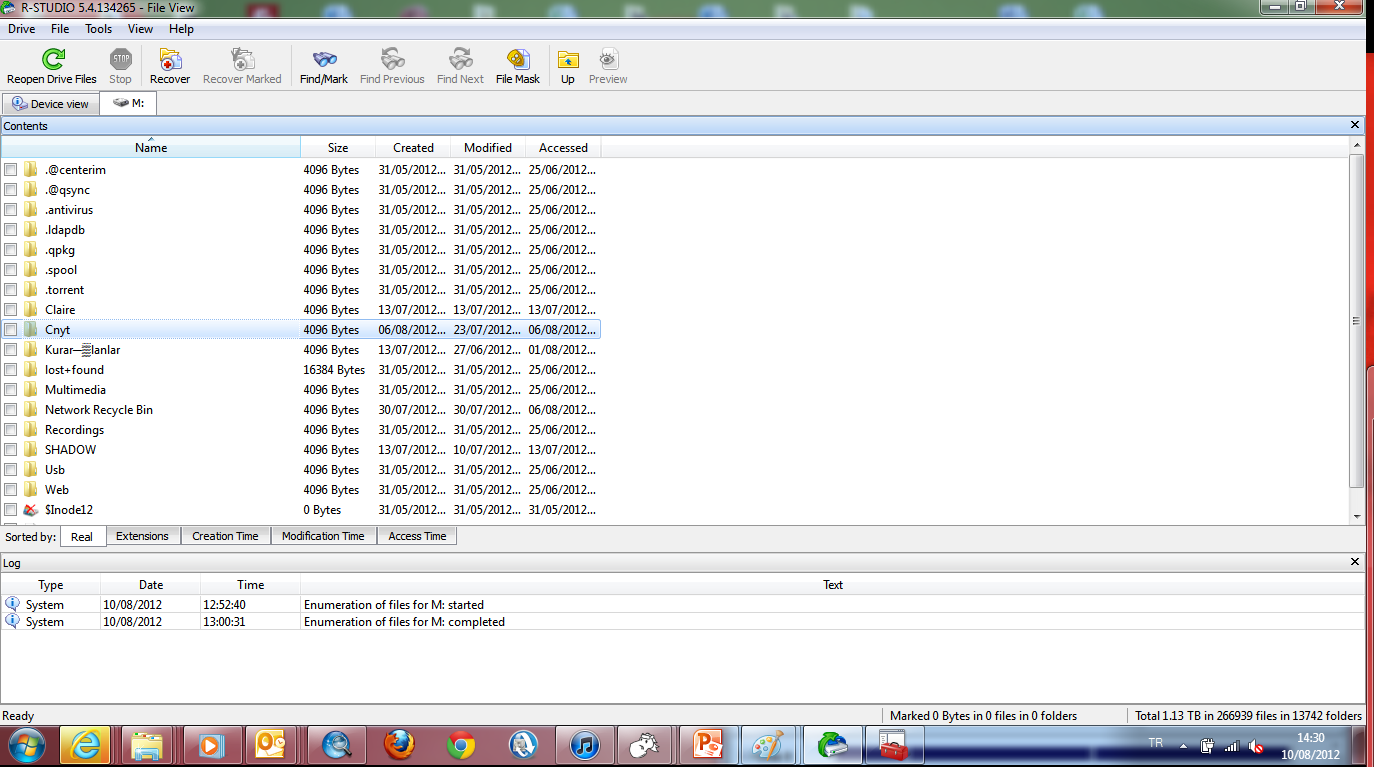This screenshot has height=767, width=1374.
Task: Click the Text column header in Log
Action: pos(833,585)
